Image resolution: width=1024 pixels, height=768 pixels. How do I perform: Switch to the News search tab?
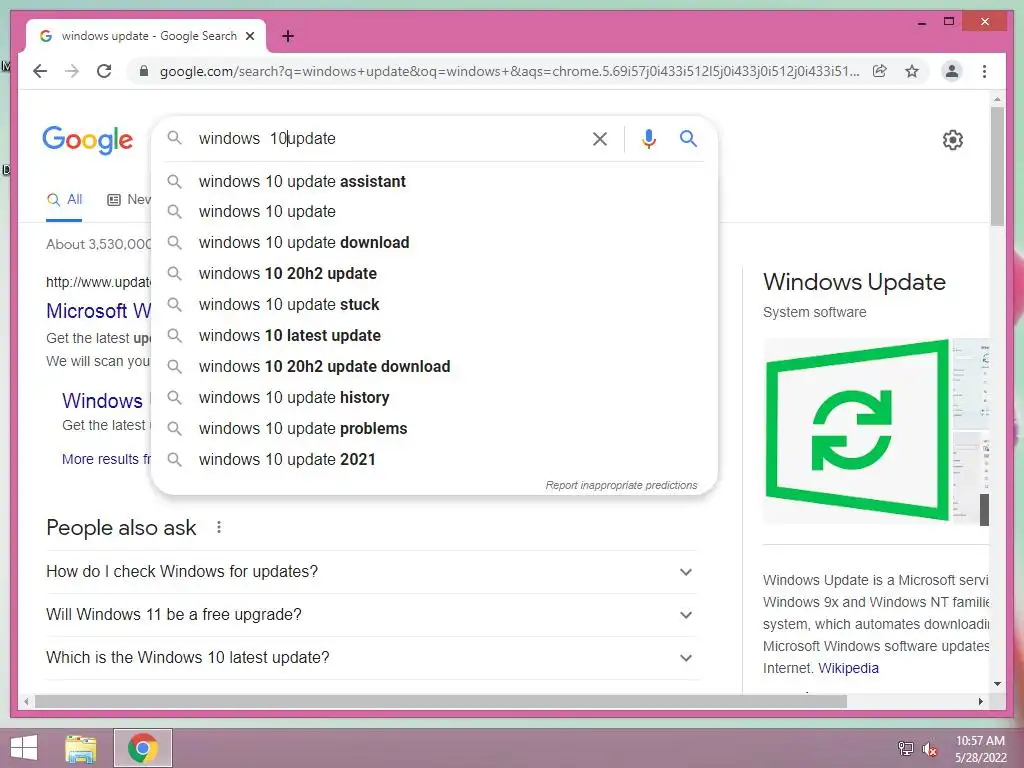(129, 200)
